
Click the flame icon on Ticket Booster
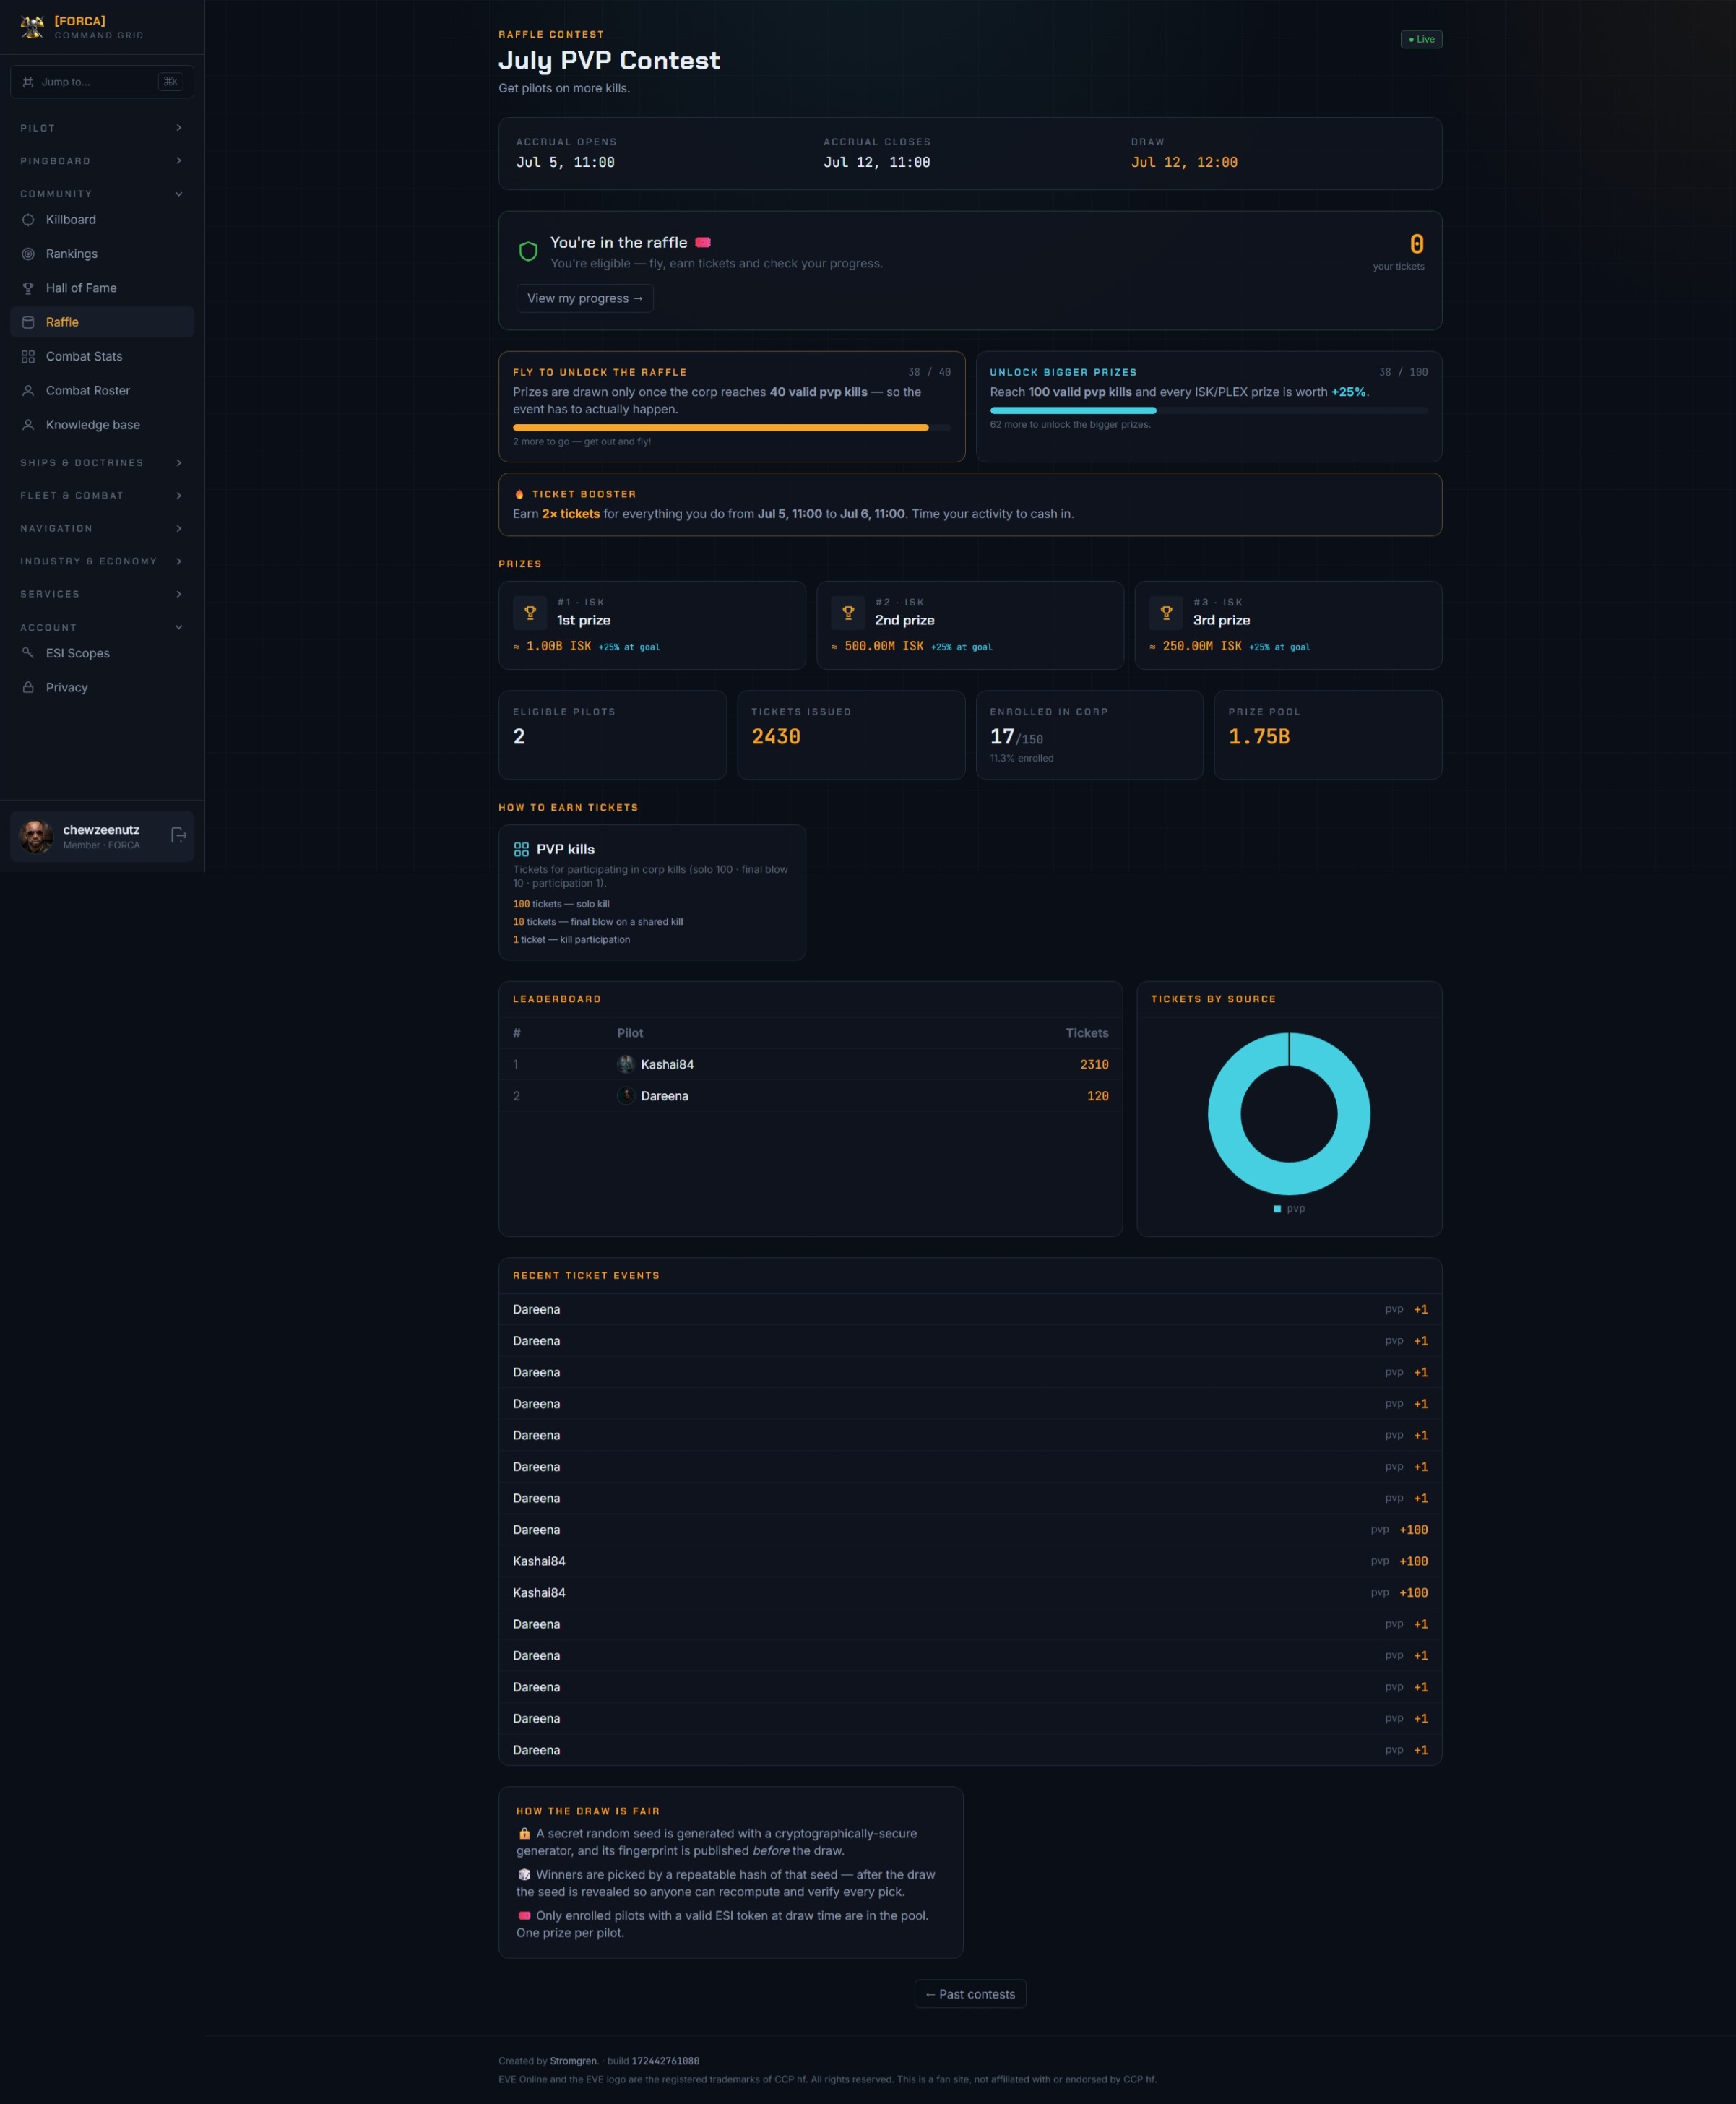519,494
